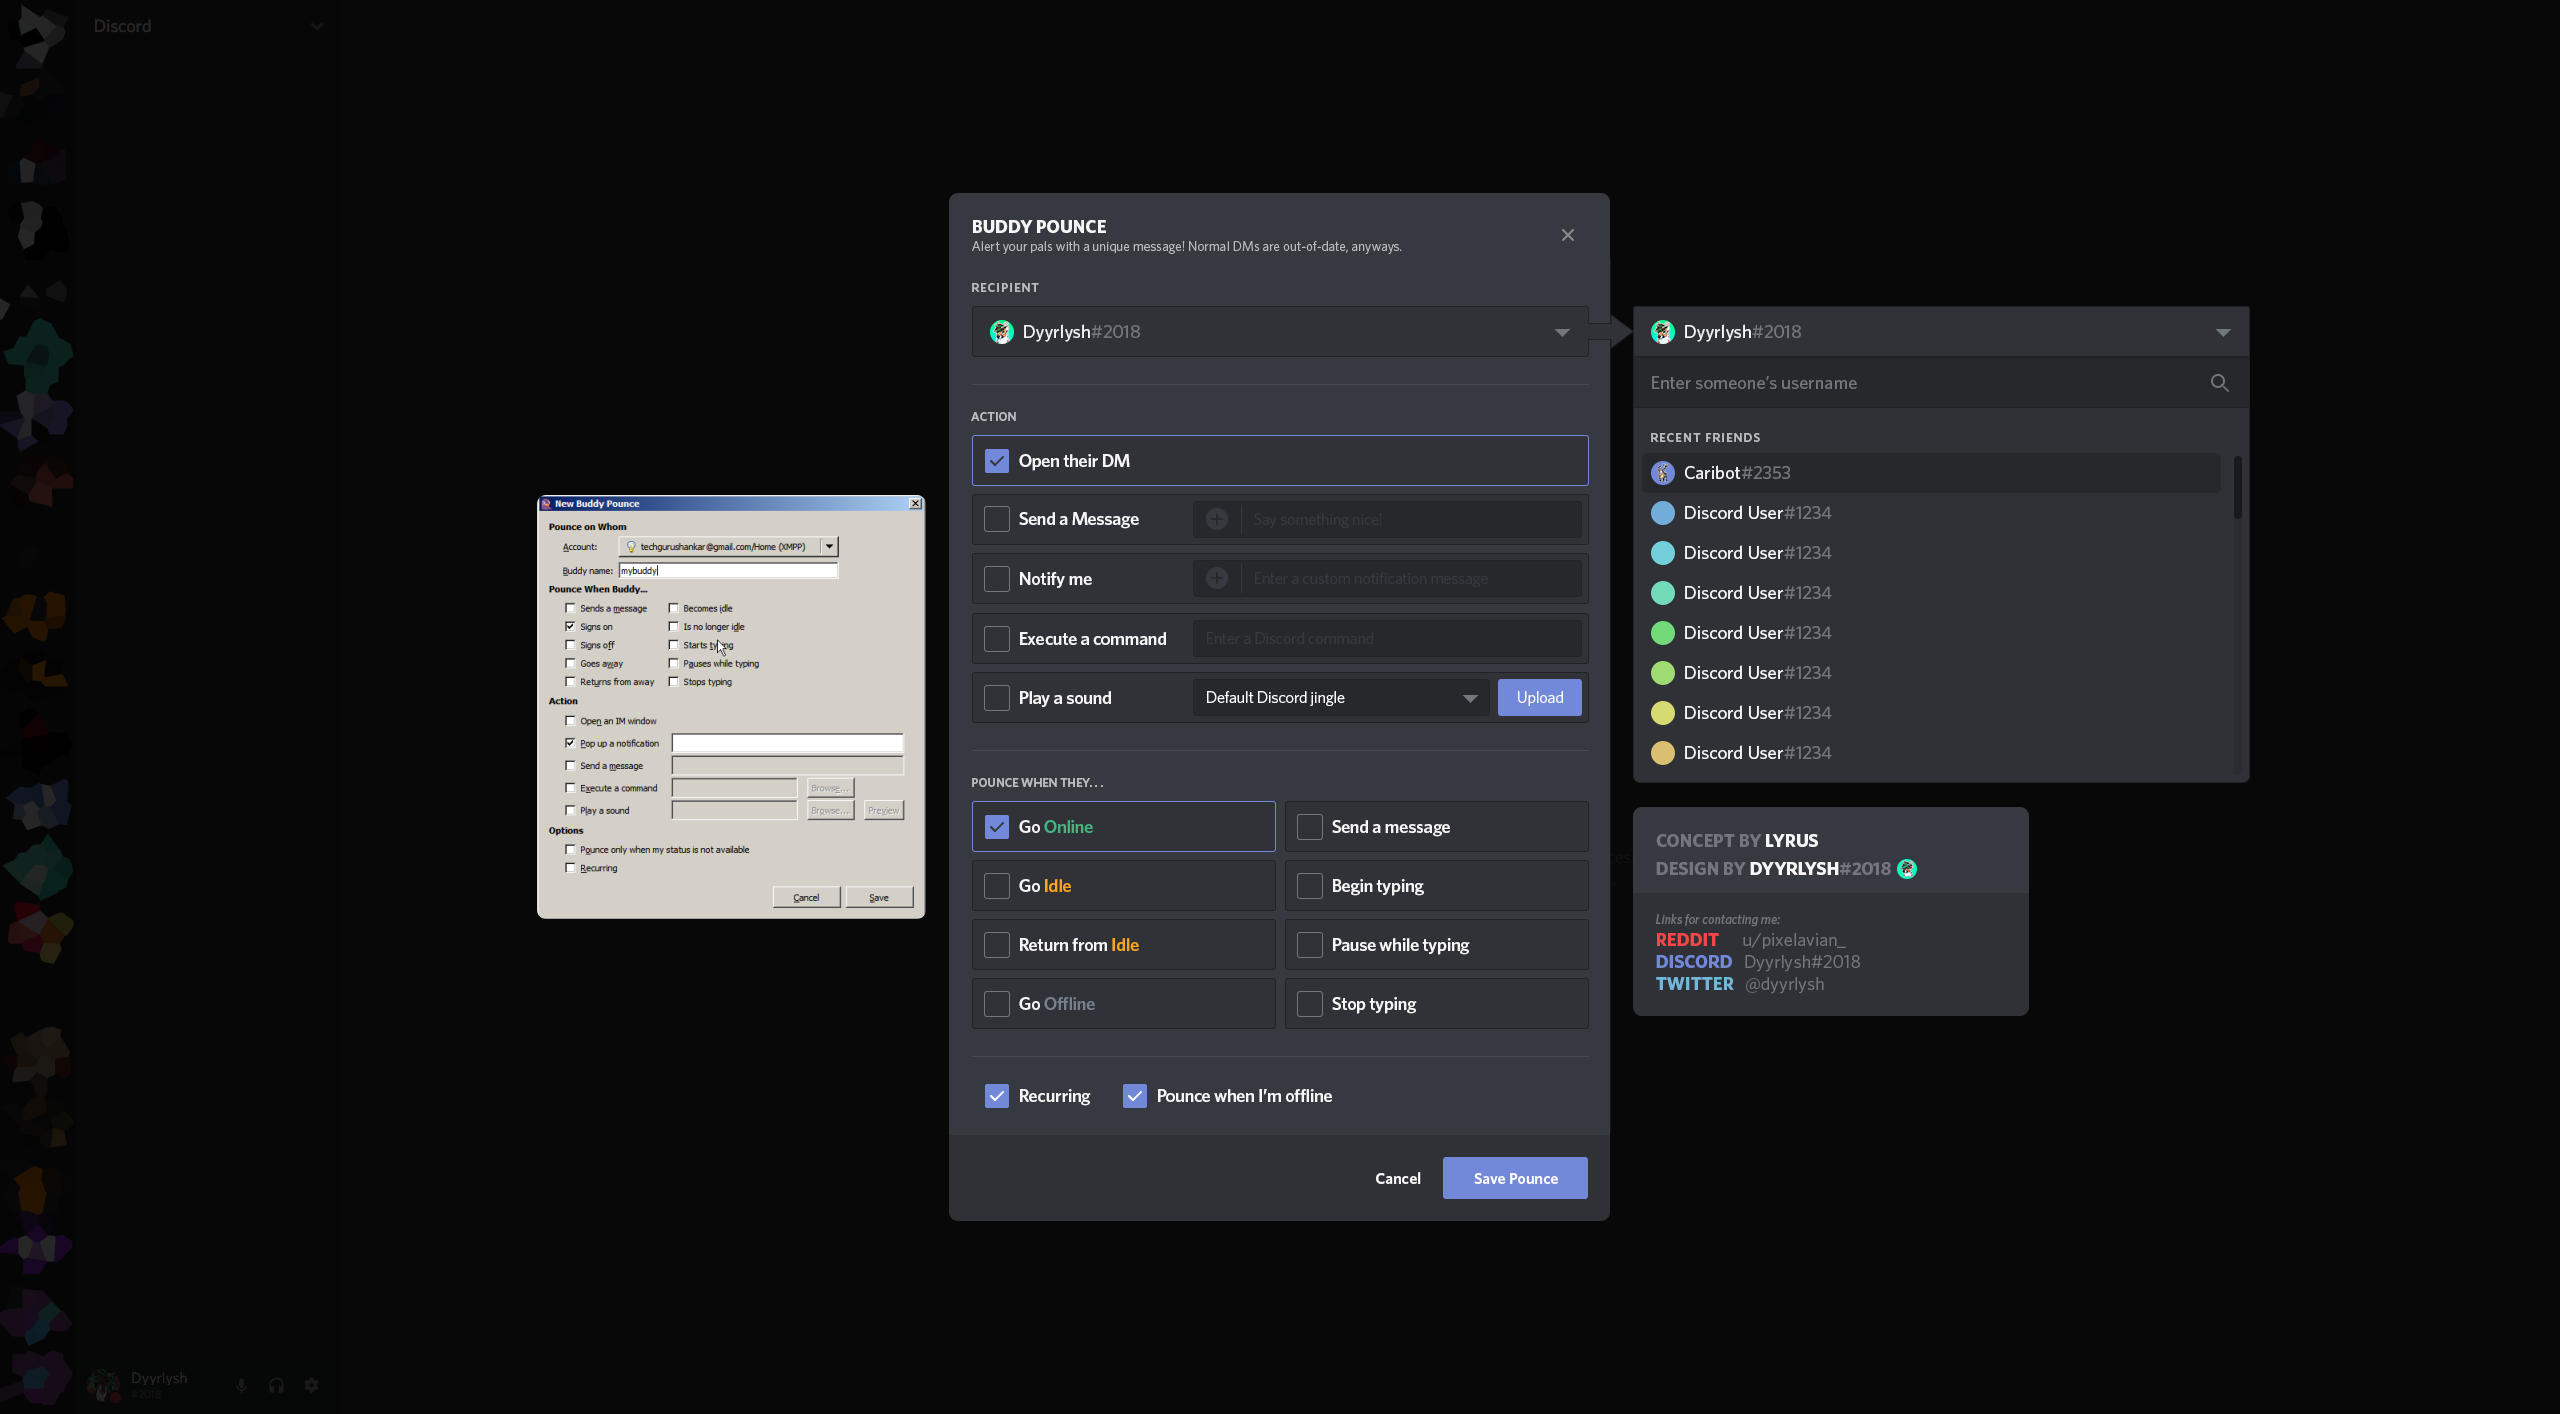Collapse the friend picker dropdown arrow
The image size is (2560, 1414).
click(x=2222, y=332)
